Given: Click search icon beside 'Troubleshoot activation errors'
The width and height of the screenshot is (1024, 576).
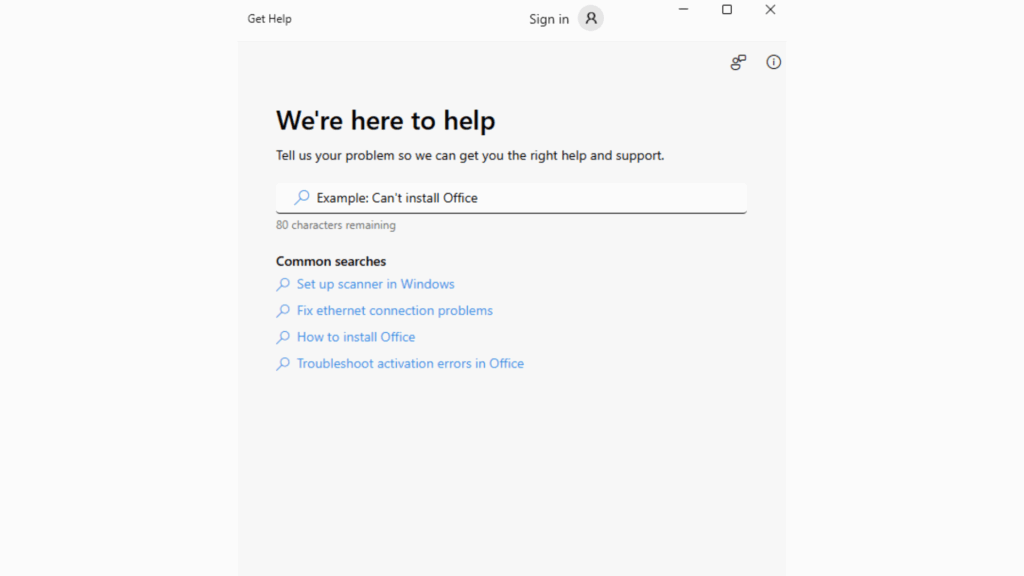Looking at the screenshot, I should click(283, 364).
